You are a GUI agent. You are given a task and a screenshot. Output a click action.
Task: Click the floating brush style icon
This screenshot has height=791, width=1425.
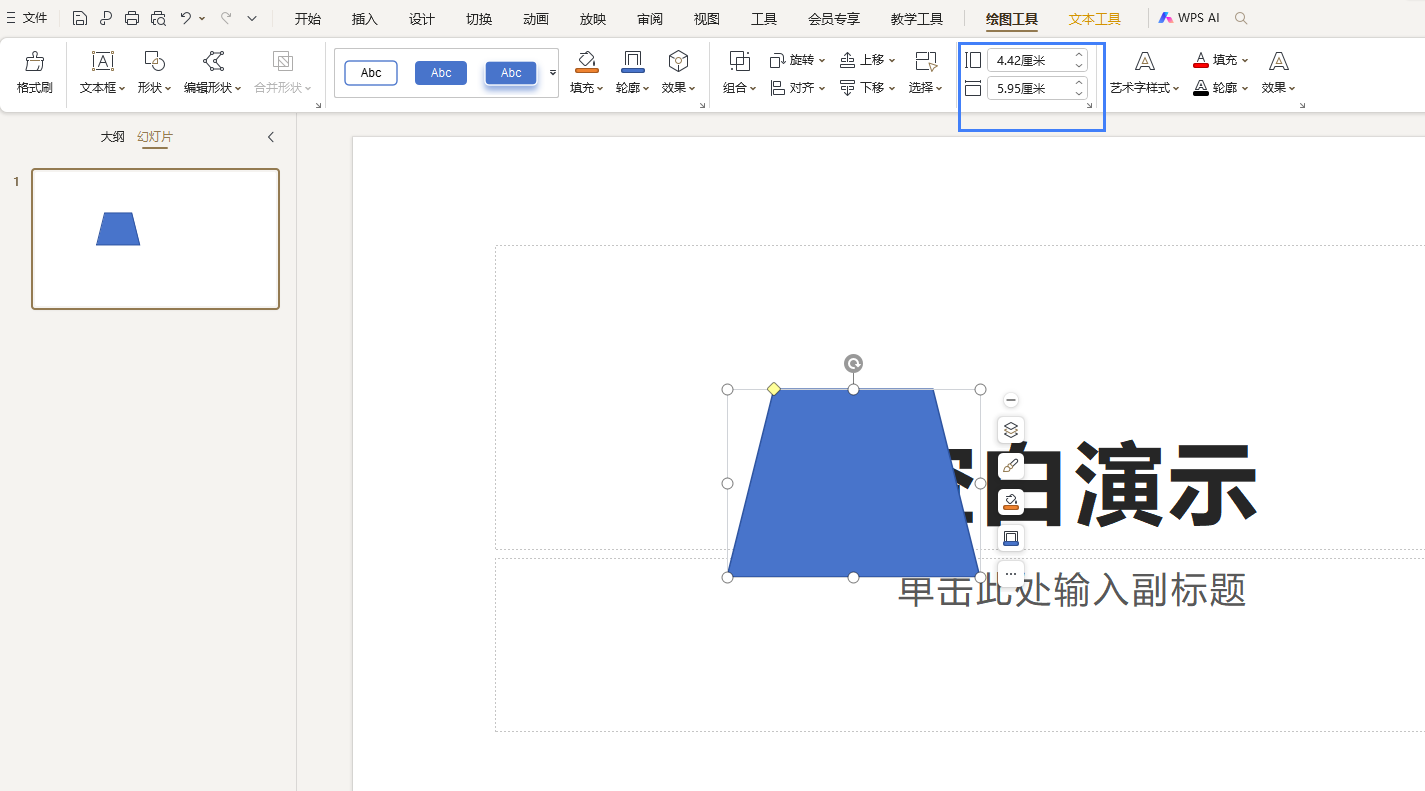[x=1011, y=466]
